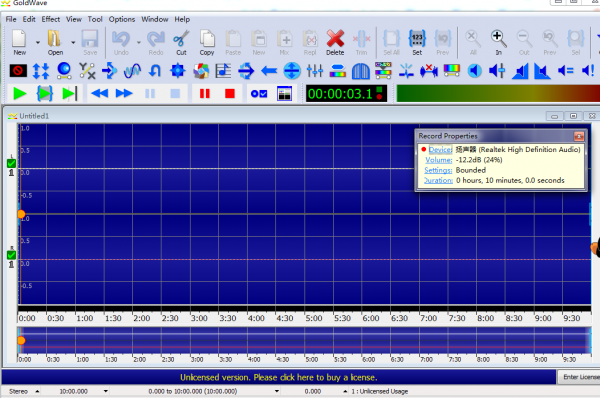Open the Stereo channel dropdown in status bar
Image resolution: width=600 pixels, height=398 pixels.
[x=37, y=391]
